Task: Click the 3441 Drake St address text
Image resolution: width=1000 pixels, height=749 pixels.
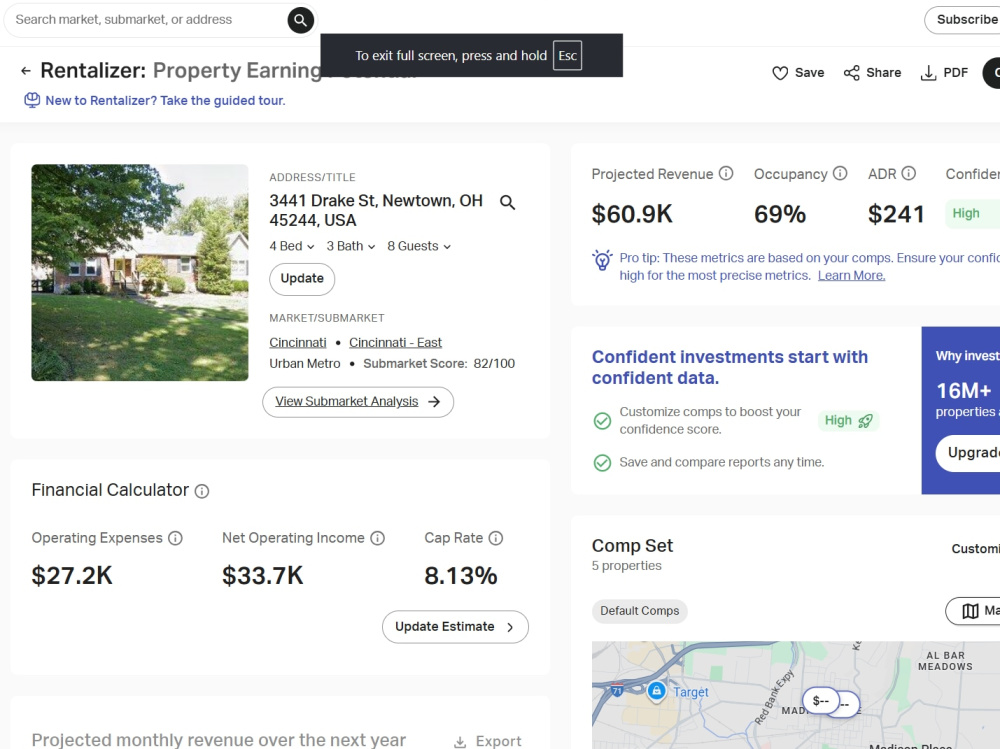Action: point(376,211)
